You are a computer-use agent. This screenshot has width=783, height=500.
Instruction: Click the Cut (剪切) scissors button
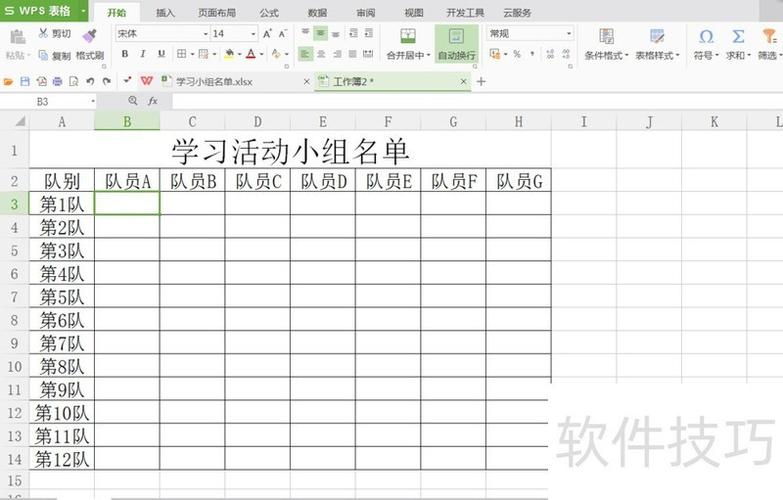[54, 33]
